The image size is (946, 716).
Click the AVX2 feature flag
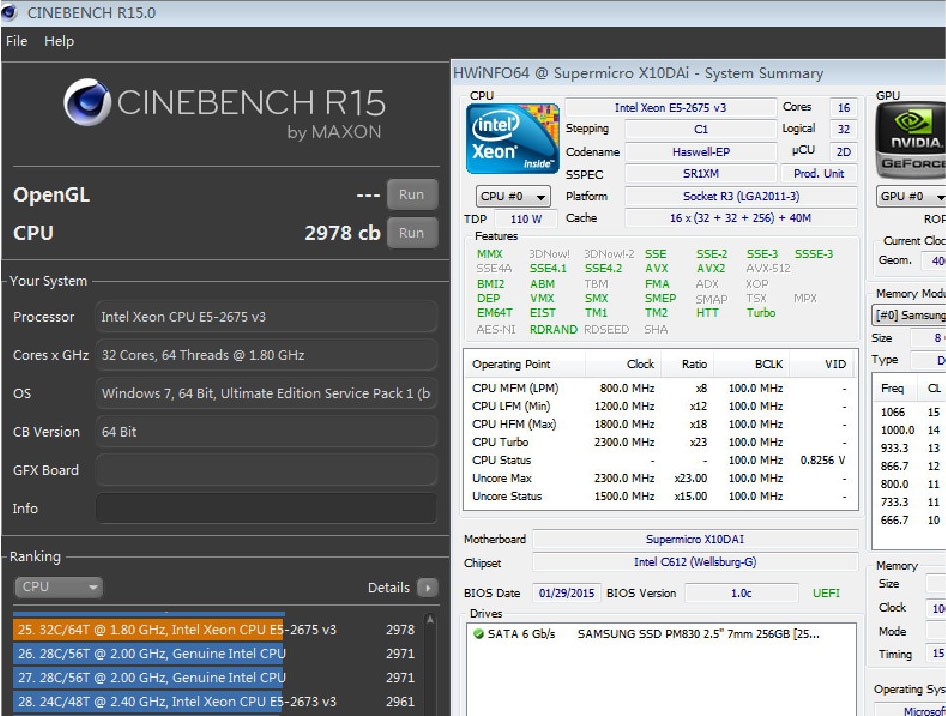[x=711, y=268]
